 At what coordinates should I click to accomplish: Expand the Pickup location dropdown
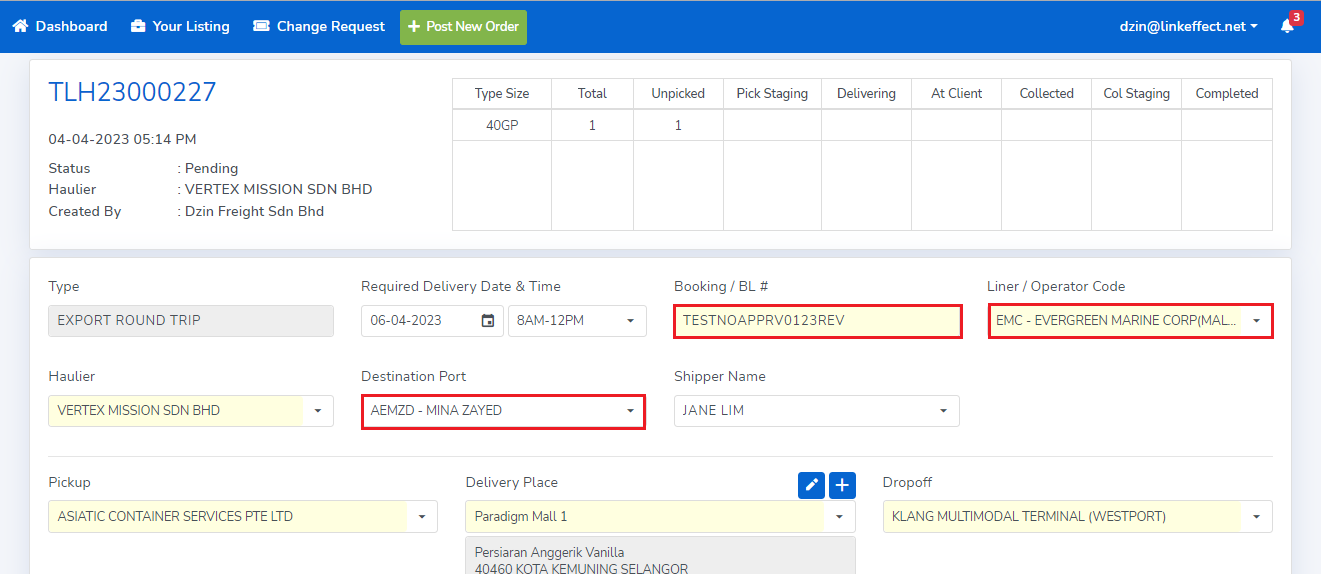point(421,517)
